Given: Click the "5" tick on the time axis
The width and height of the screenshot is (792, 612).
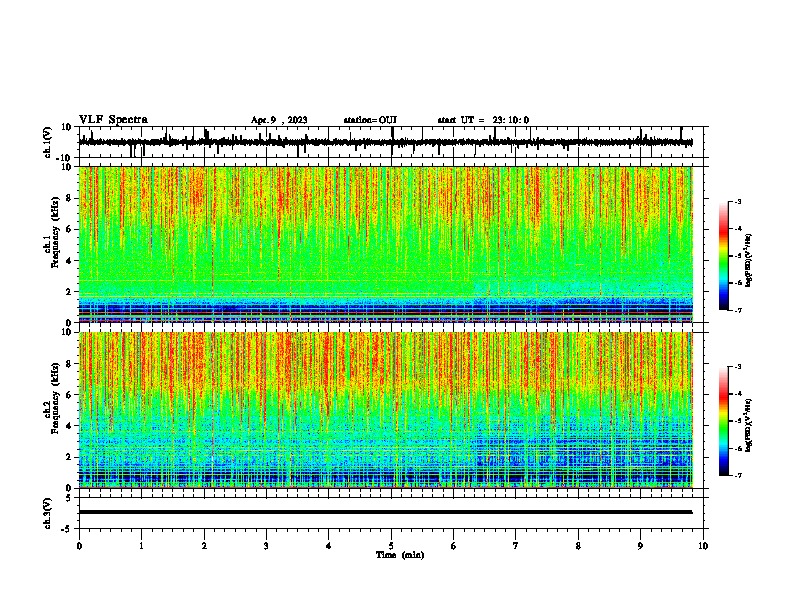Looking at the screenshot, I should (391, 546).
